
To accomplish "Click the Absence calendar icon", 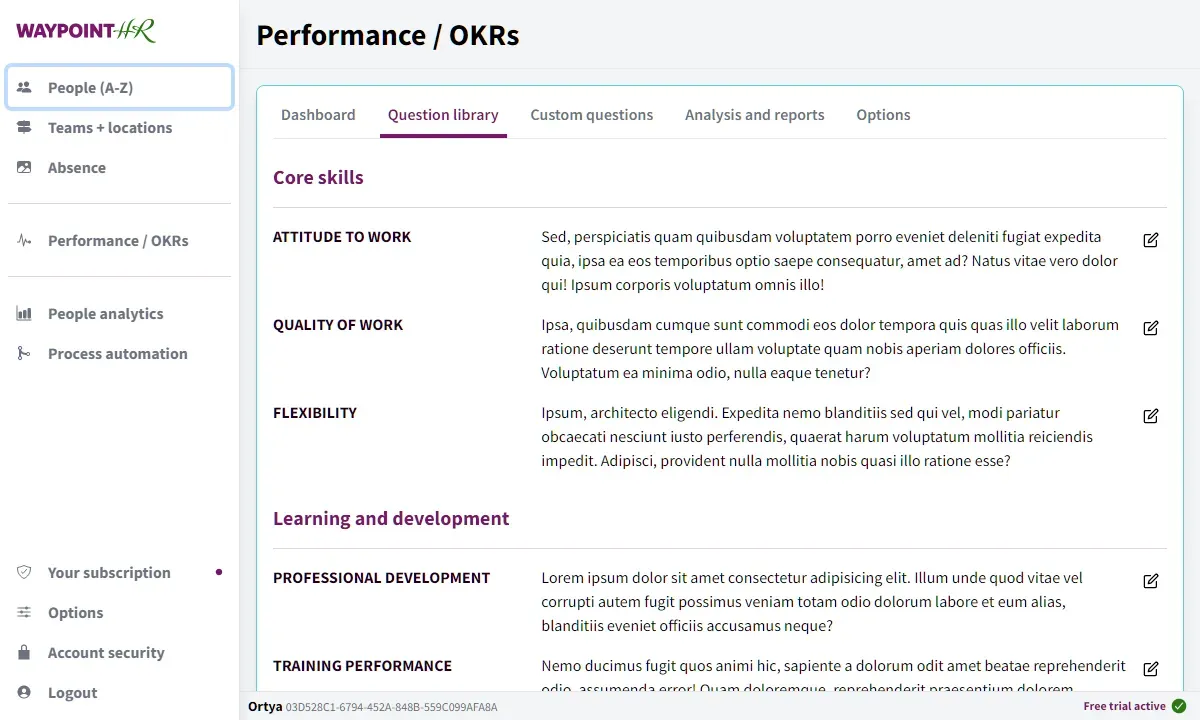I will 24,167.
